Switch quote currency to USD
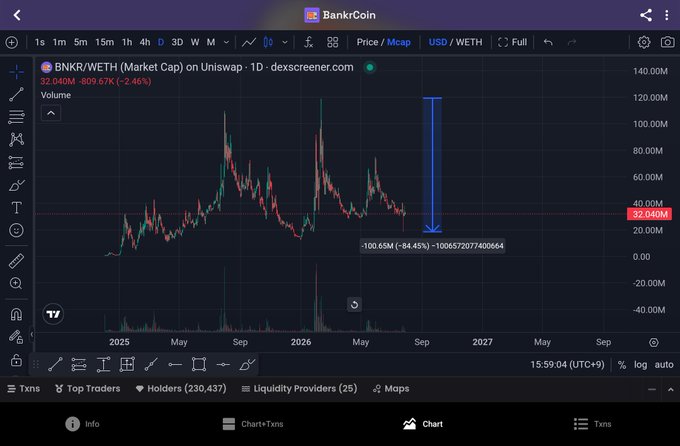Screen dimensions: 680x446 click(x=438, y=42)
